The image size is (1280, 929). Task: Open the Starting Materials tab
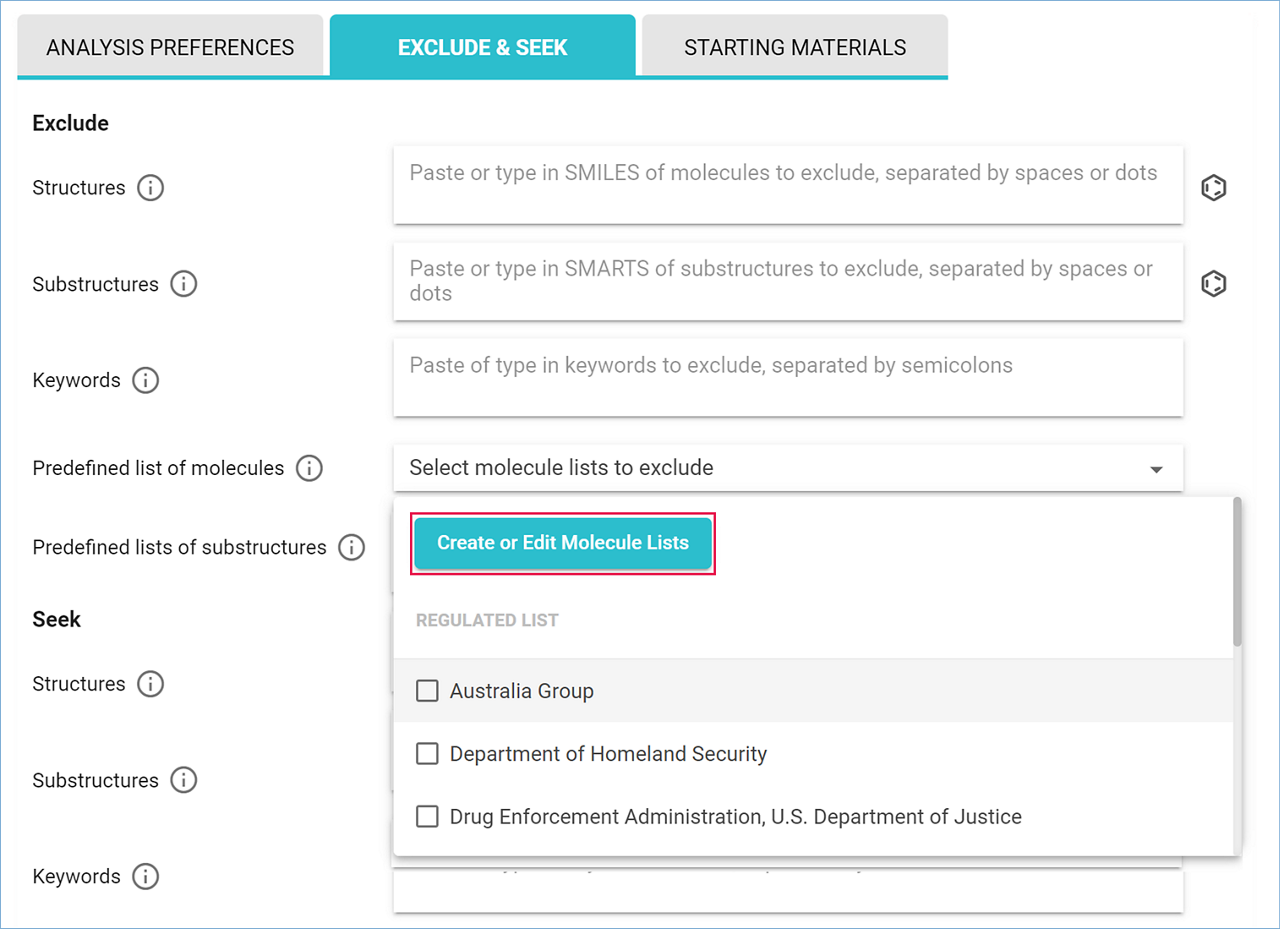(x=795, y=47)
